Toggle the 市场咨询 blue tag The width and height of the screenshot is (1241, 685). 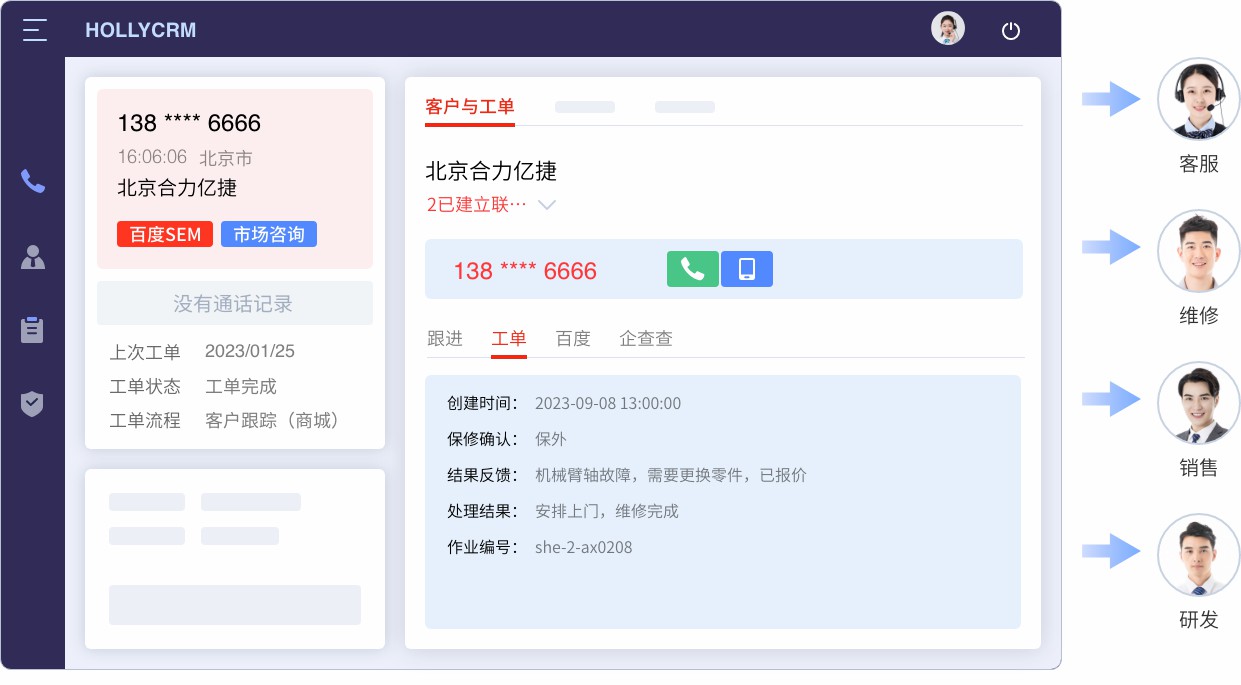pos(269,234)
